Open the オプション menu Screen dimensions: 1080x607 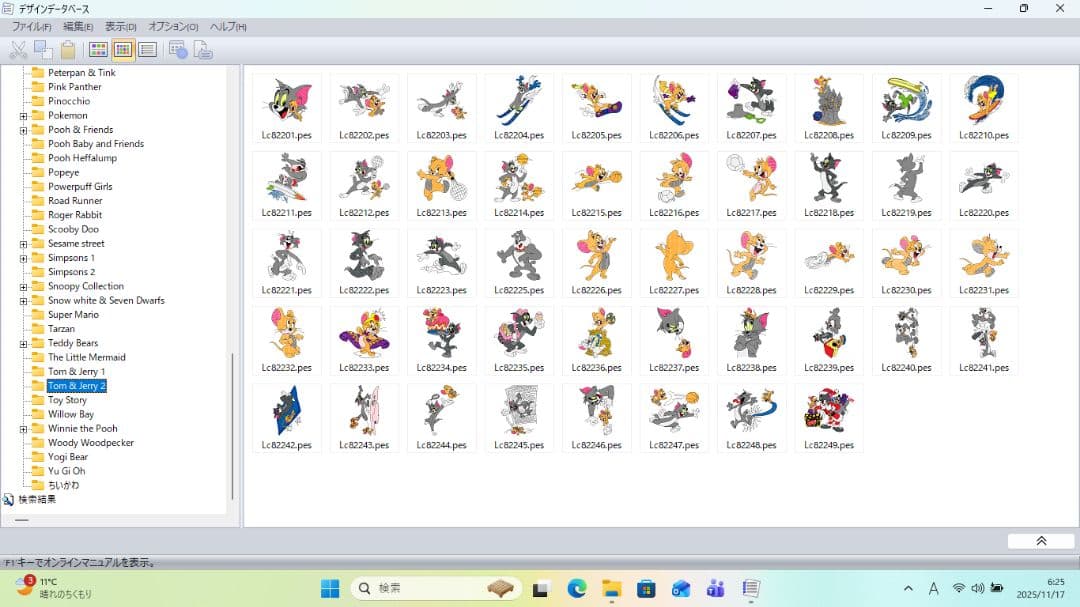[173, 26]
